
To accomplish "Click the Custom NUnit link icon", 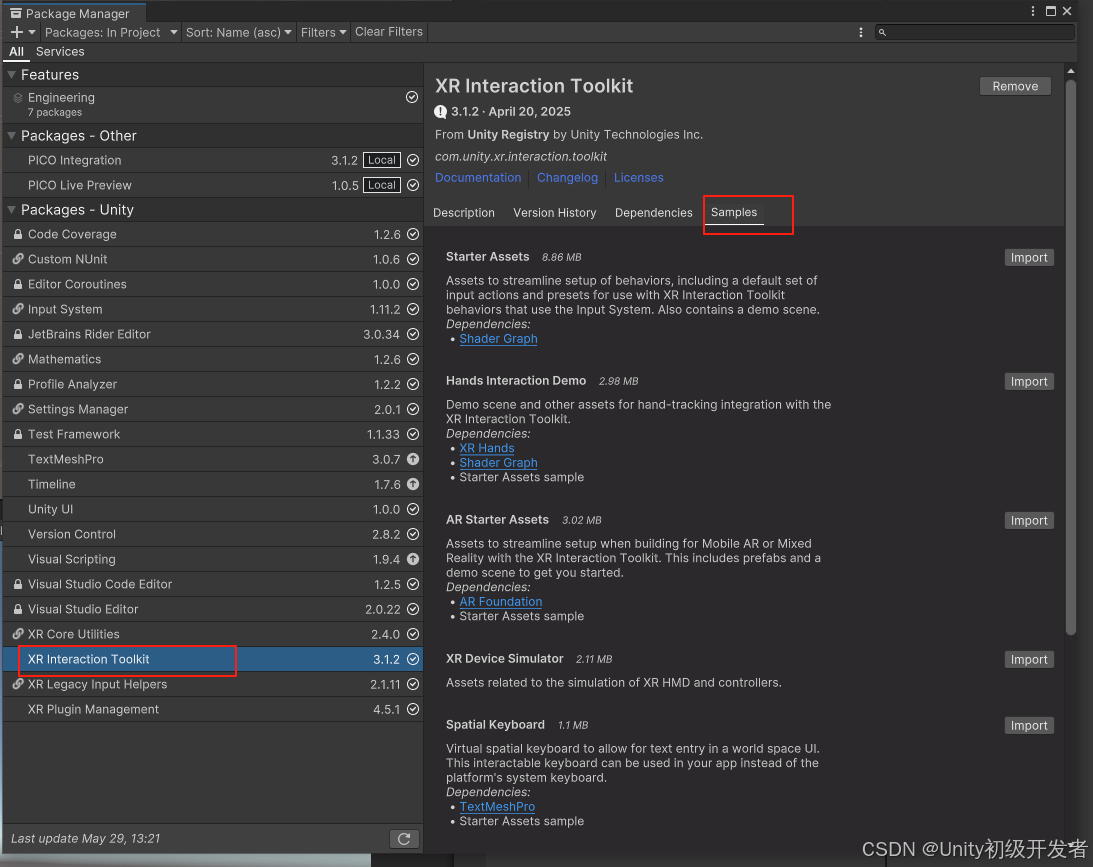I will pyautogui.click(x=17, y=259).
